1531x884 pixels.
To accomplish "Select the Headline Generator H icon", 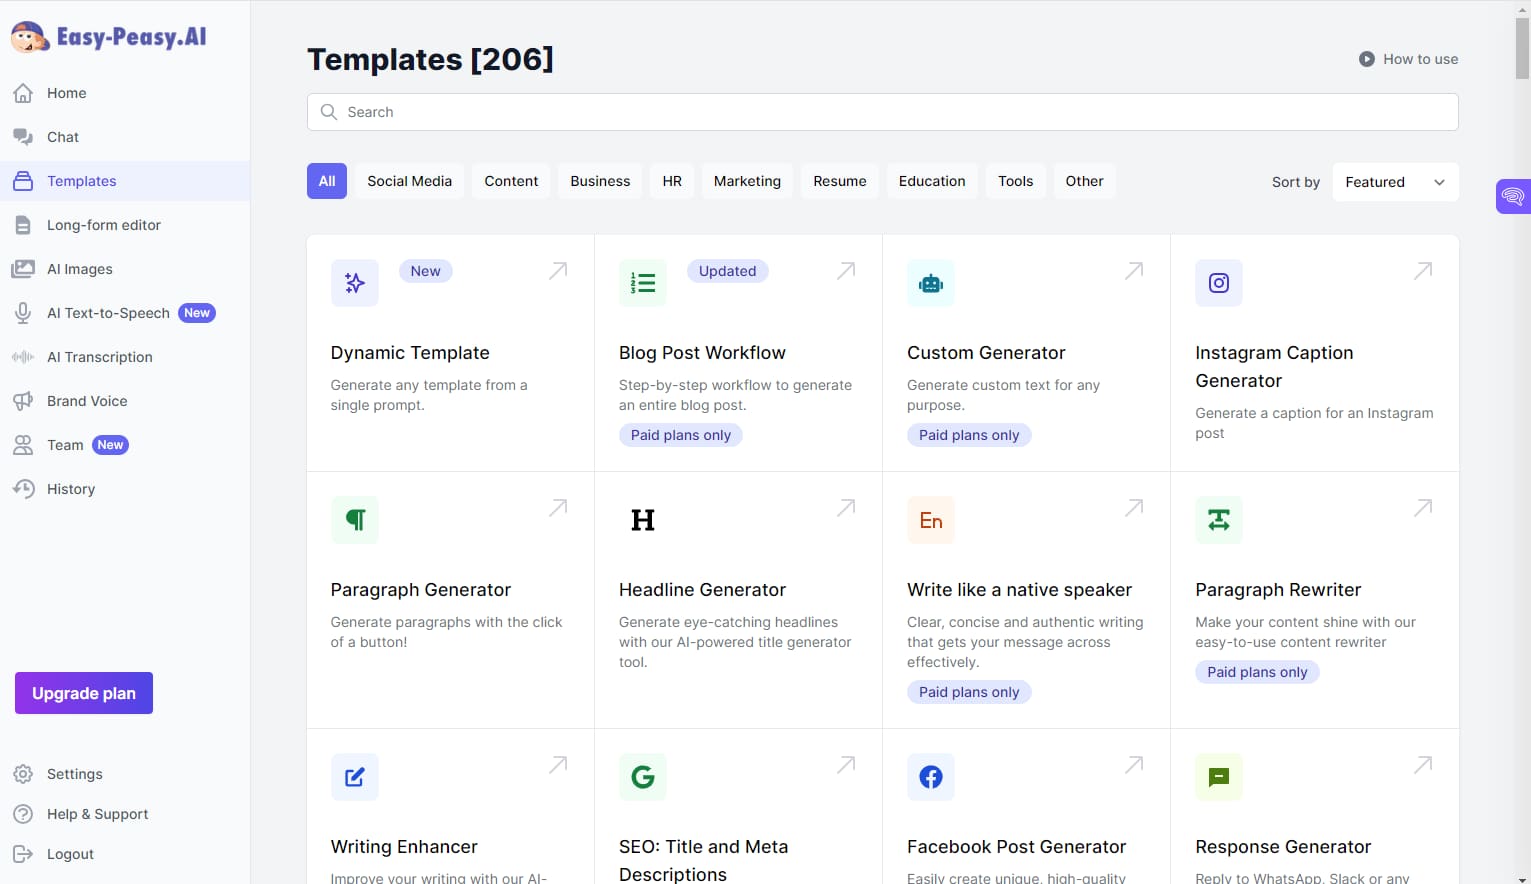I will click(643, 520).
